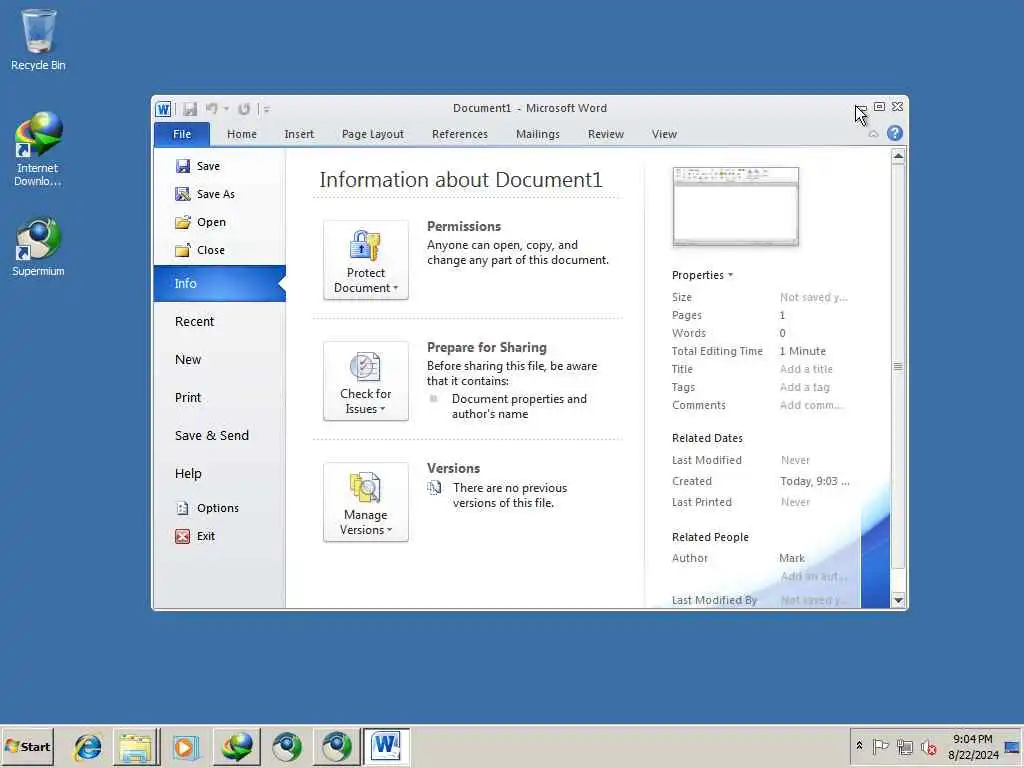Switch to the Insert tab
Viewport: 1024px width, 768px height.
tap(299, 134)
